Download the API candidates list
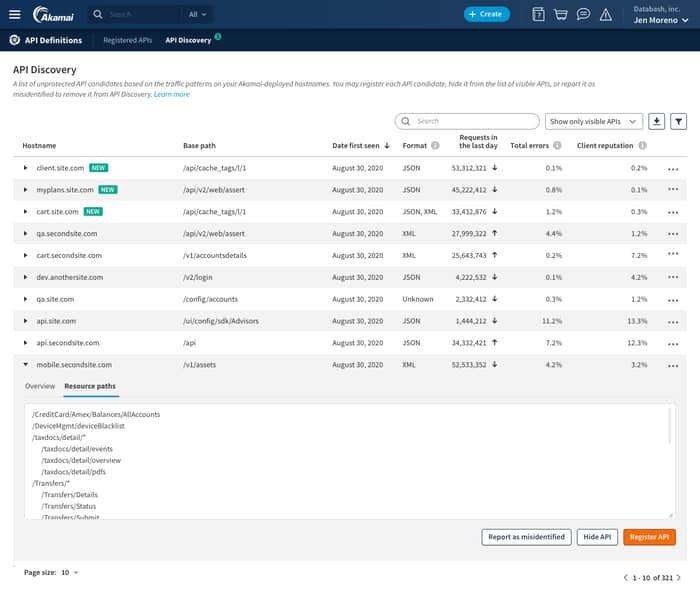 657,121
